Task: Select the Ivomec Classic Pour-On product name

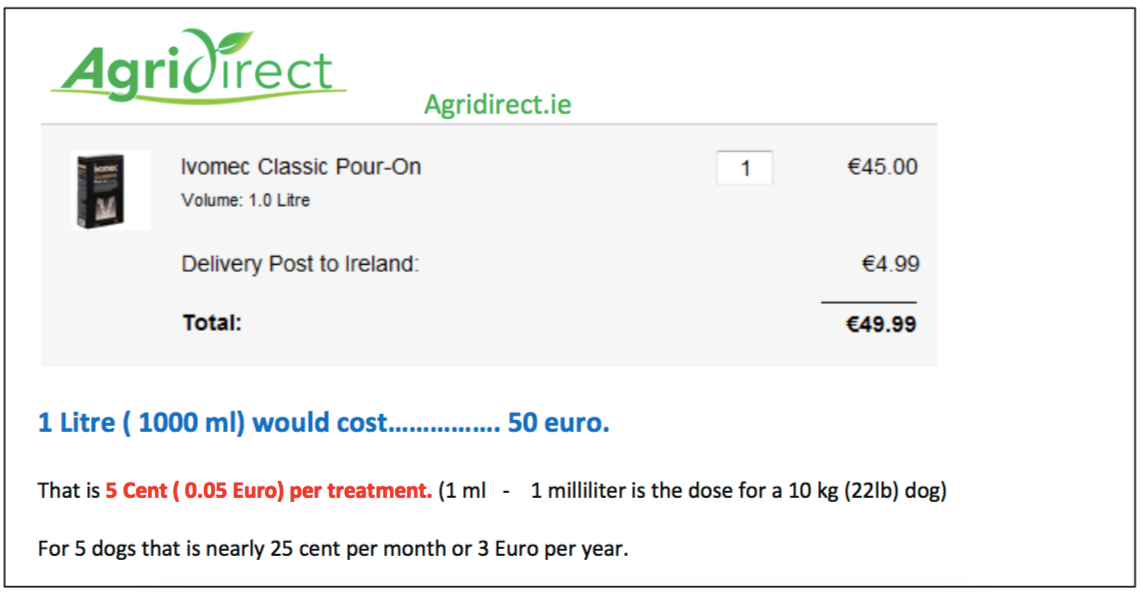Action: click(x=301, y=167)
